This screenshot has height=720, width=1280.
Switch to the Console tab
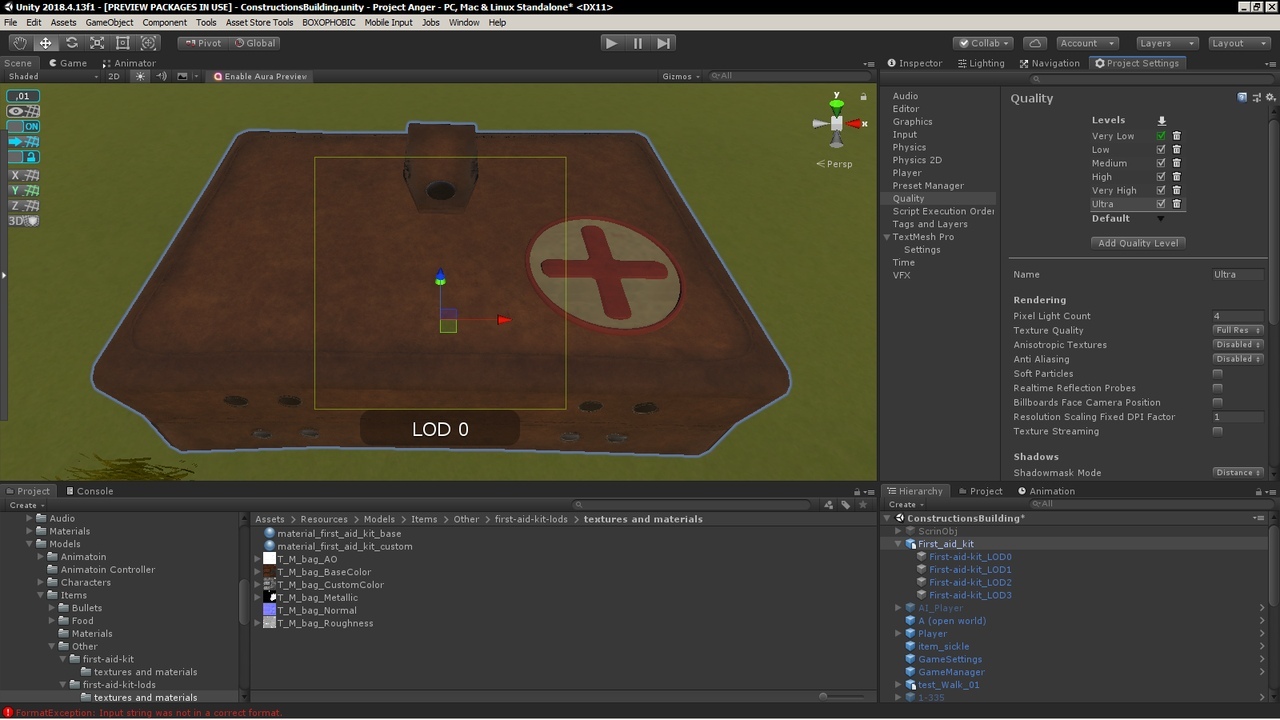point(89,491)
